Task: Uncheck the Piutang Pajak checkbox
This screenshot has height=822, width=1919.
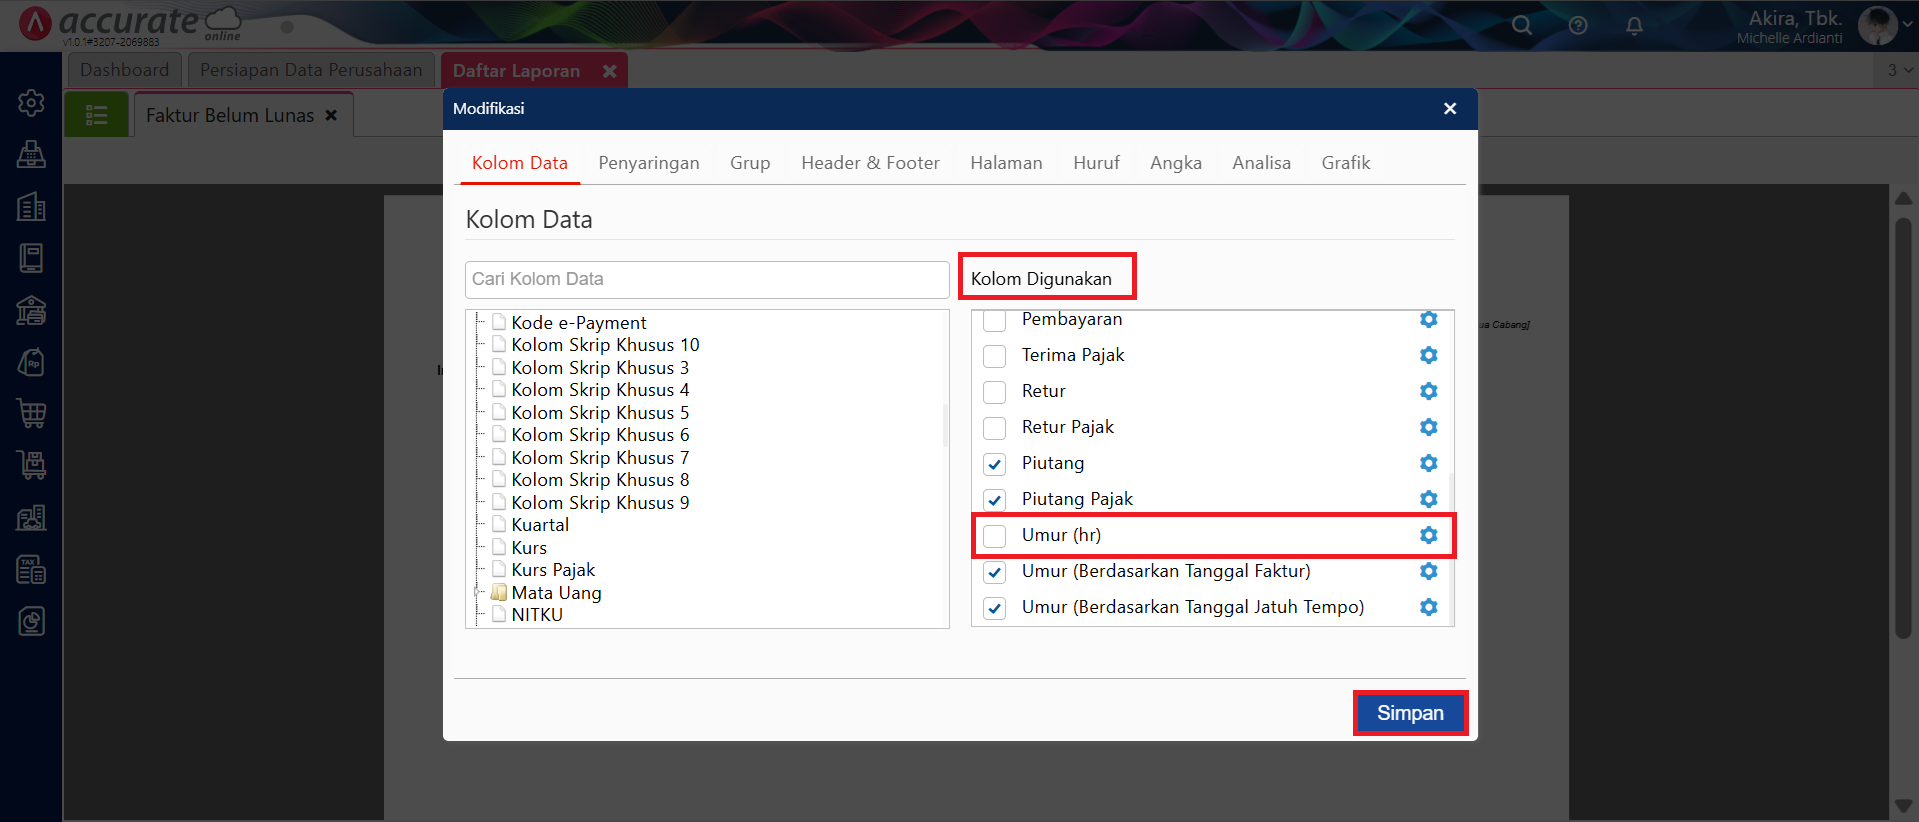Action: [994, 500]
